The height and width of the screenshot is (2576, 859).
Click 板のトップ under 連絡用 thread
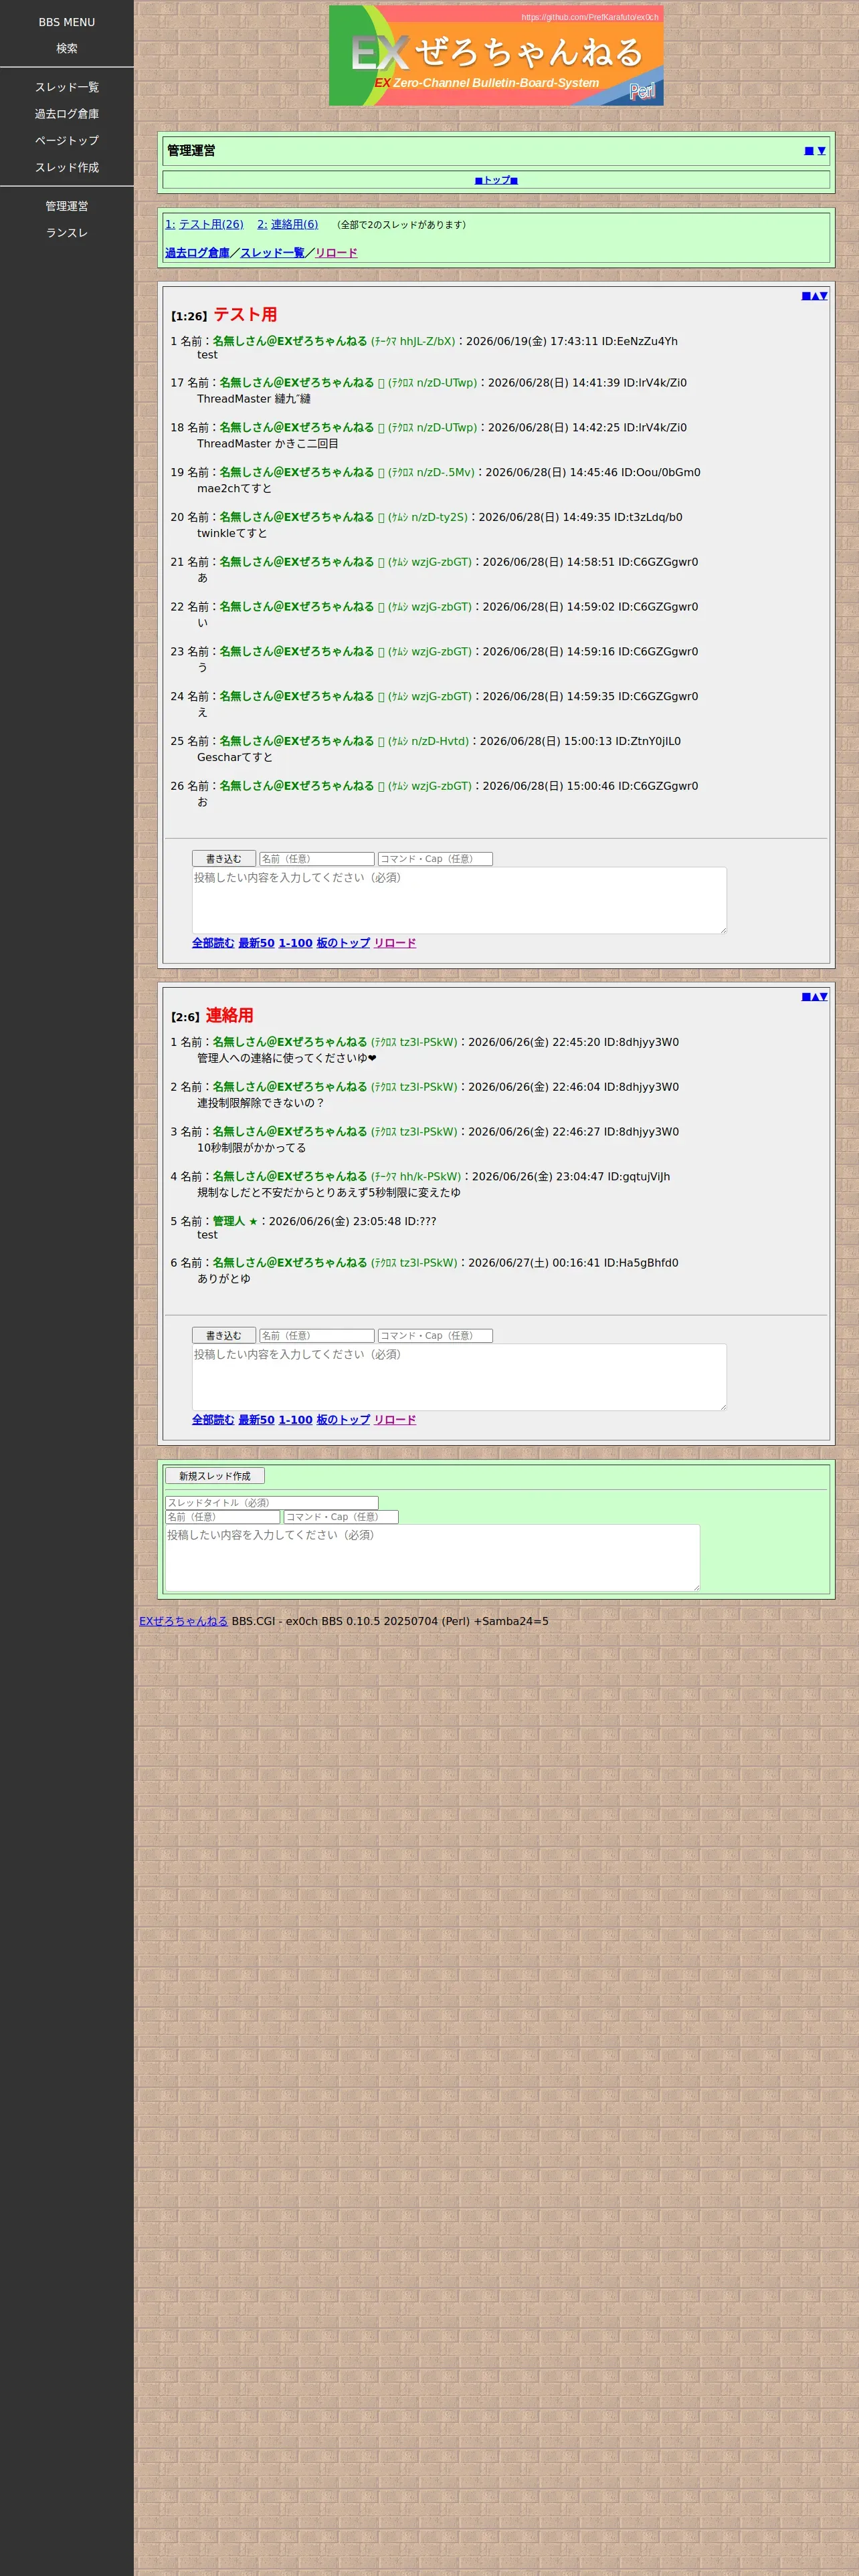pyautogui.click(x=343, y=1420)
